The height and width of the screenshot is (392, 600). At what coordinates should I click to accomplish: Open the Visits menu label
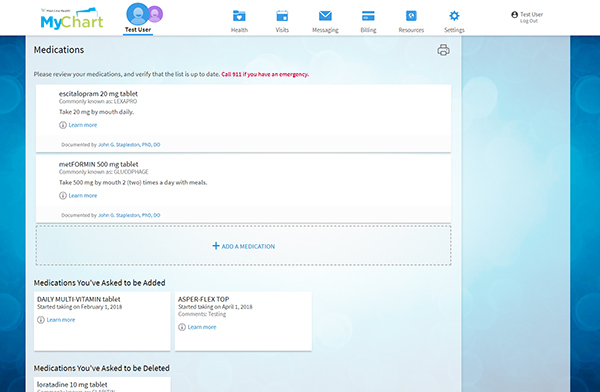point(282,30)
